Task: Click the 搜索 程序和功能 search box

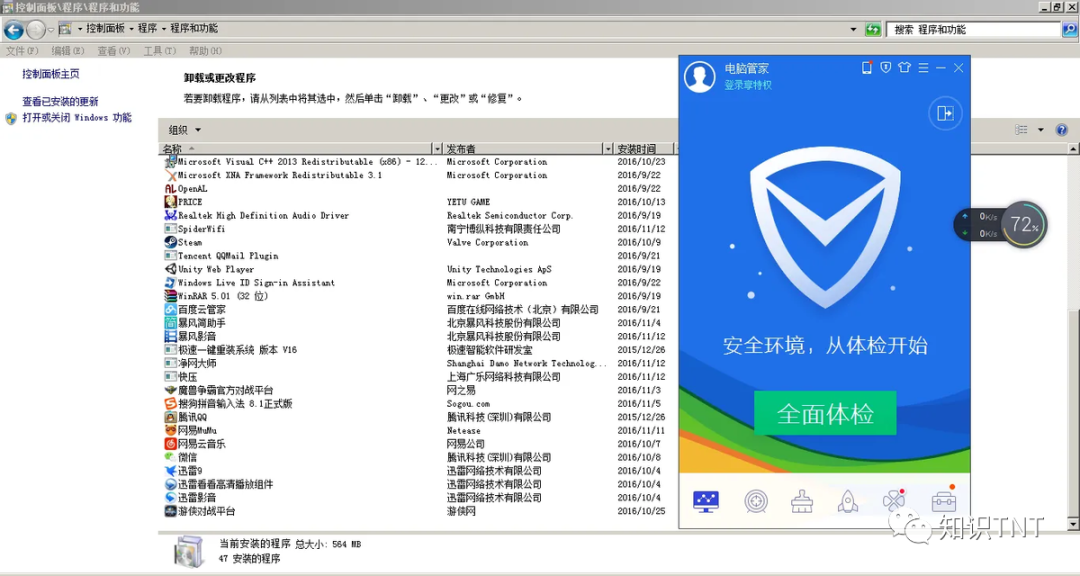Action: (x=973, y=29)
